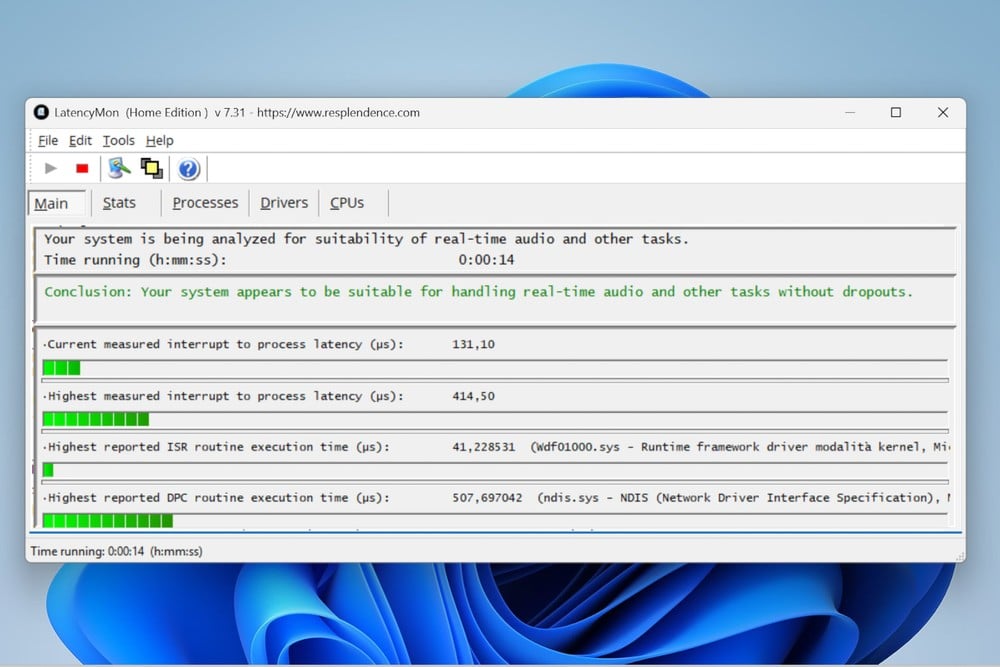This screenshot has height=667, width=1000.
Task: Click the ndis.sys driver description text
Action: 744,497
